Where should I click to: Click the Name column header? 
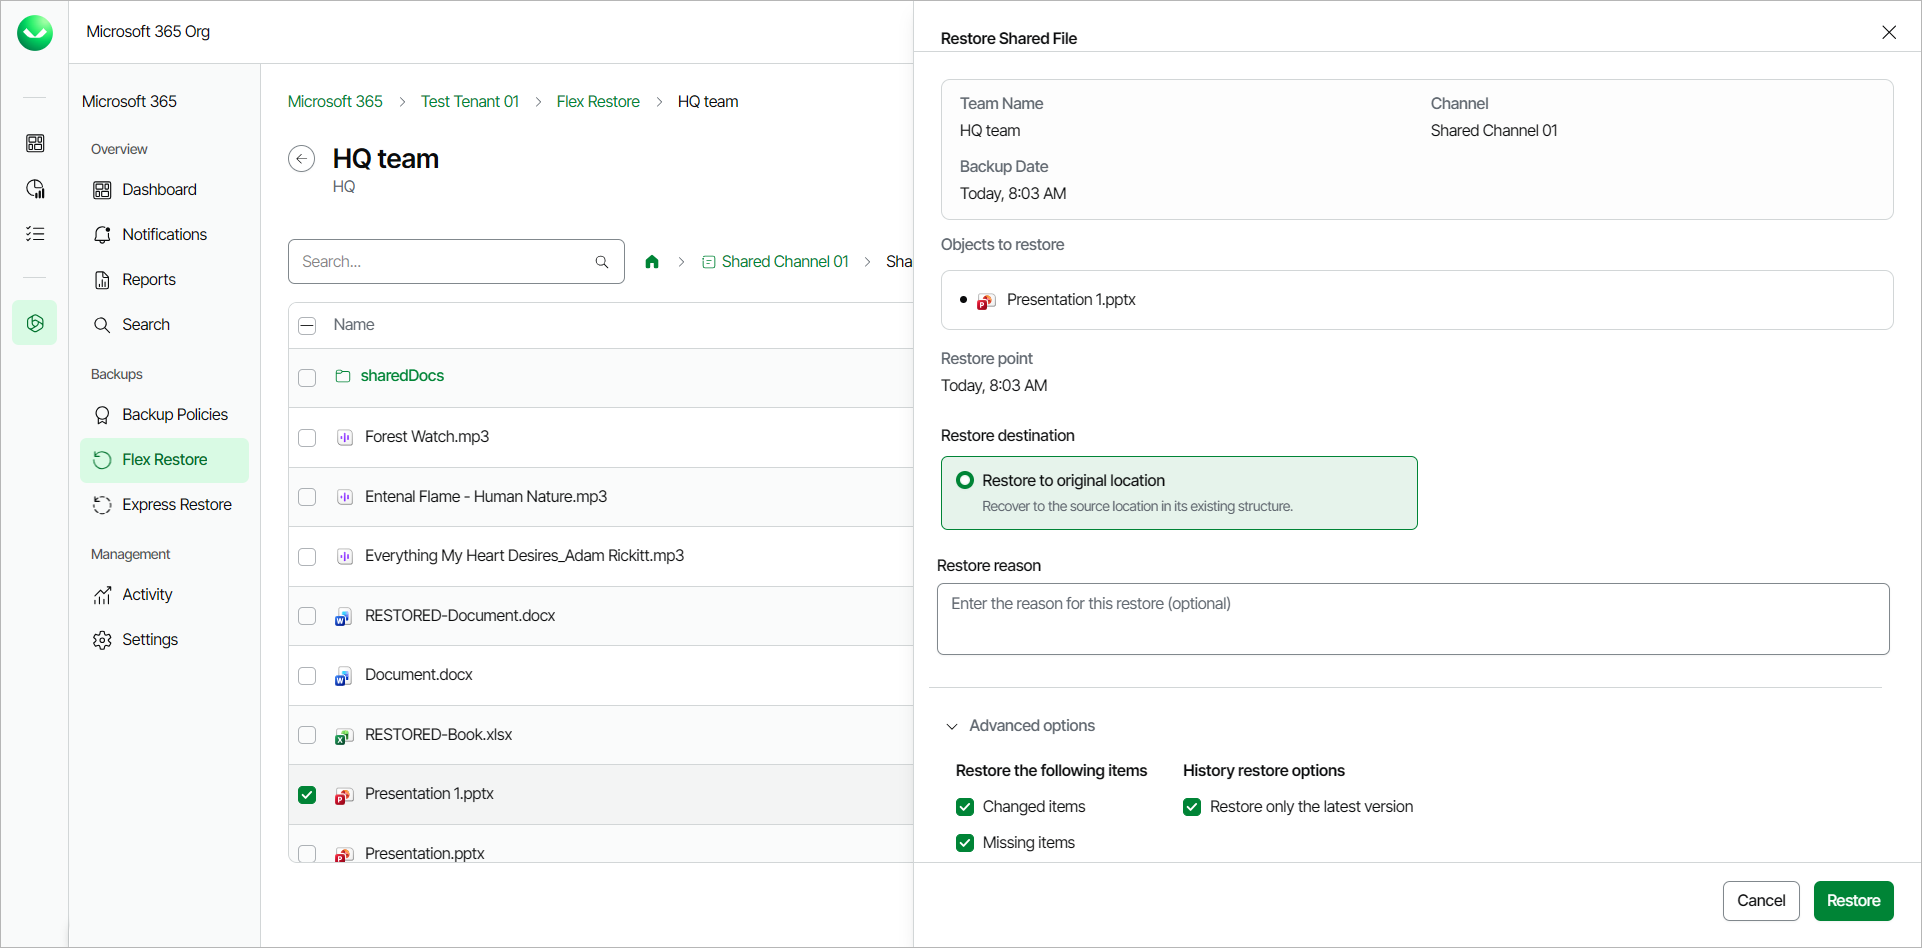(354, 325)
